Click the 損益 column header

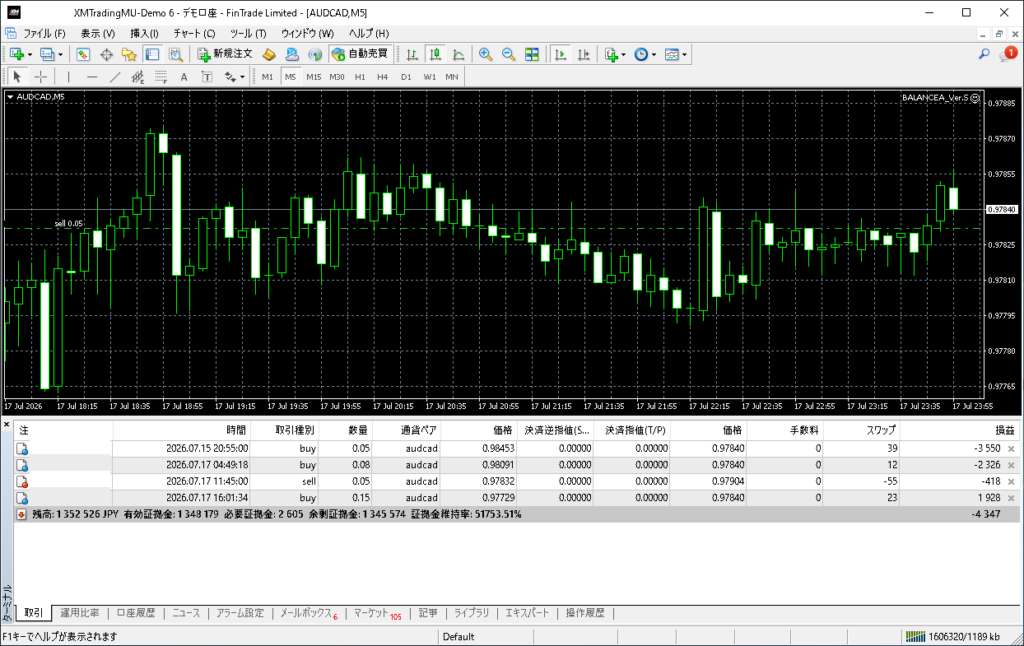[x=1004, y=430]
